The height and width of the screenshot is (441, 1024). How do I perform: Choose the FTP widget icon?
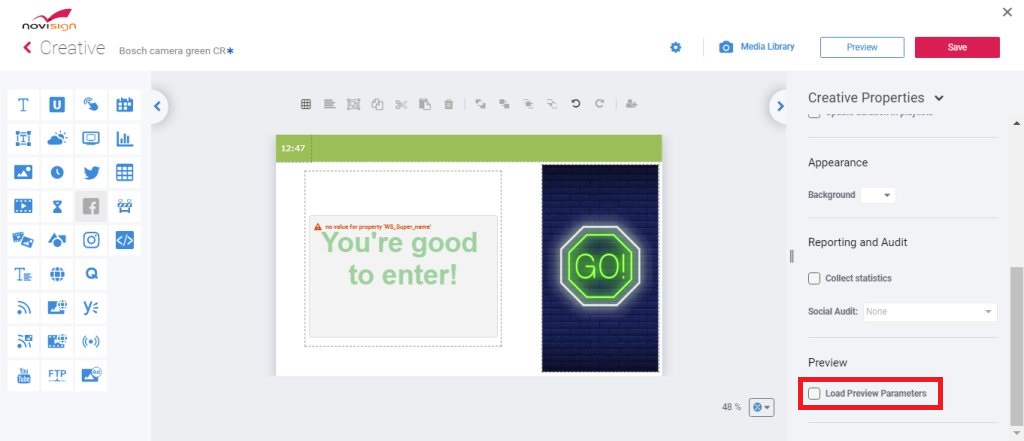pos(57,375)
